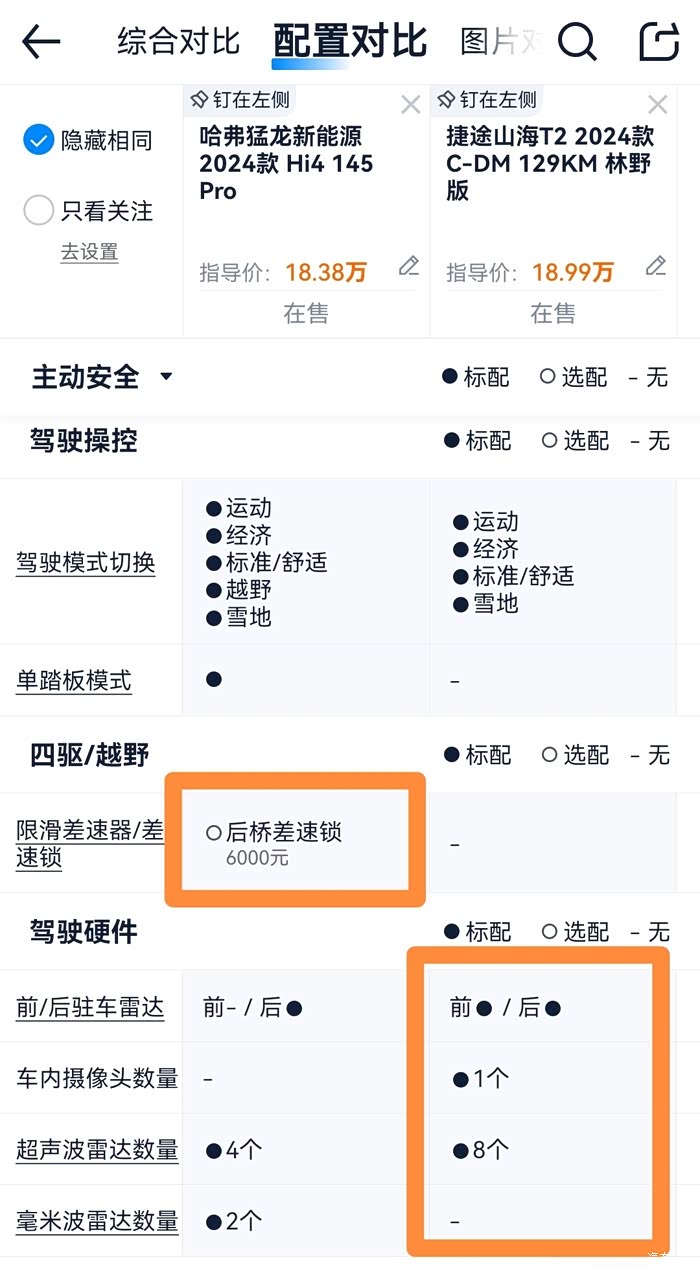Open the 去设置 link
Screen dimensions: 700x1269
[x=89, y=252]
